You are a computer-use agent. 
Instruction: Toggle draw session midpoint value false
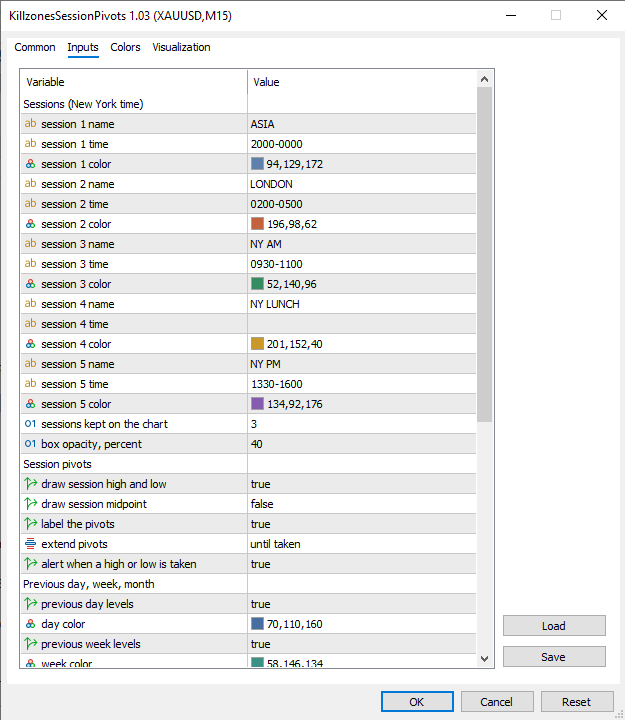pos(361,504)
